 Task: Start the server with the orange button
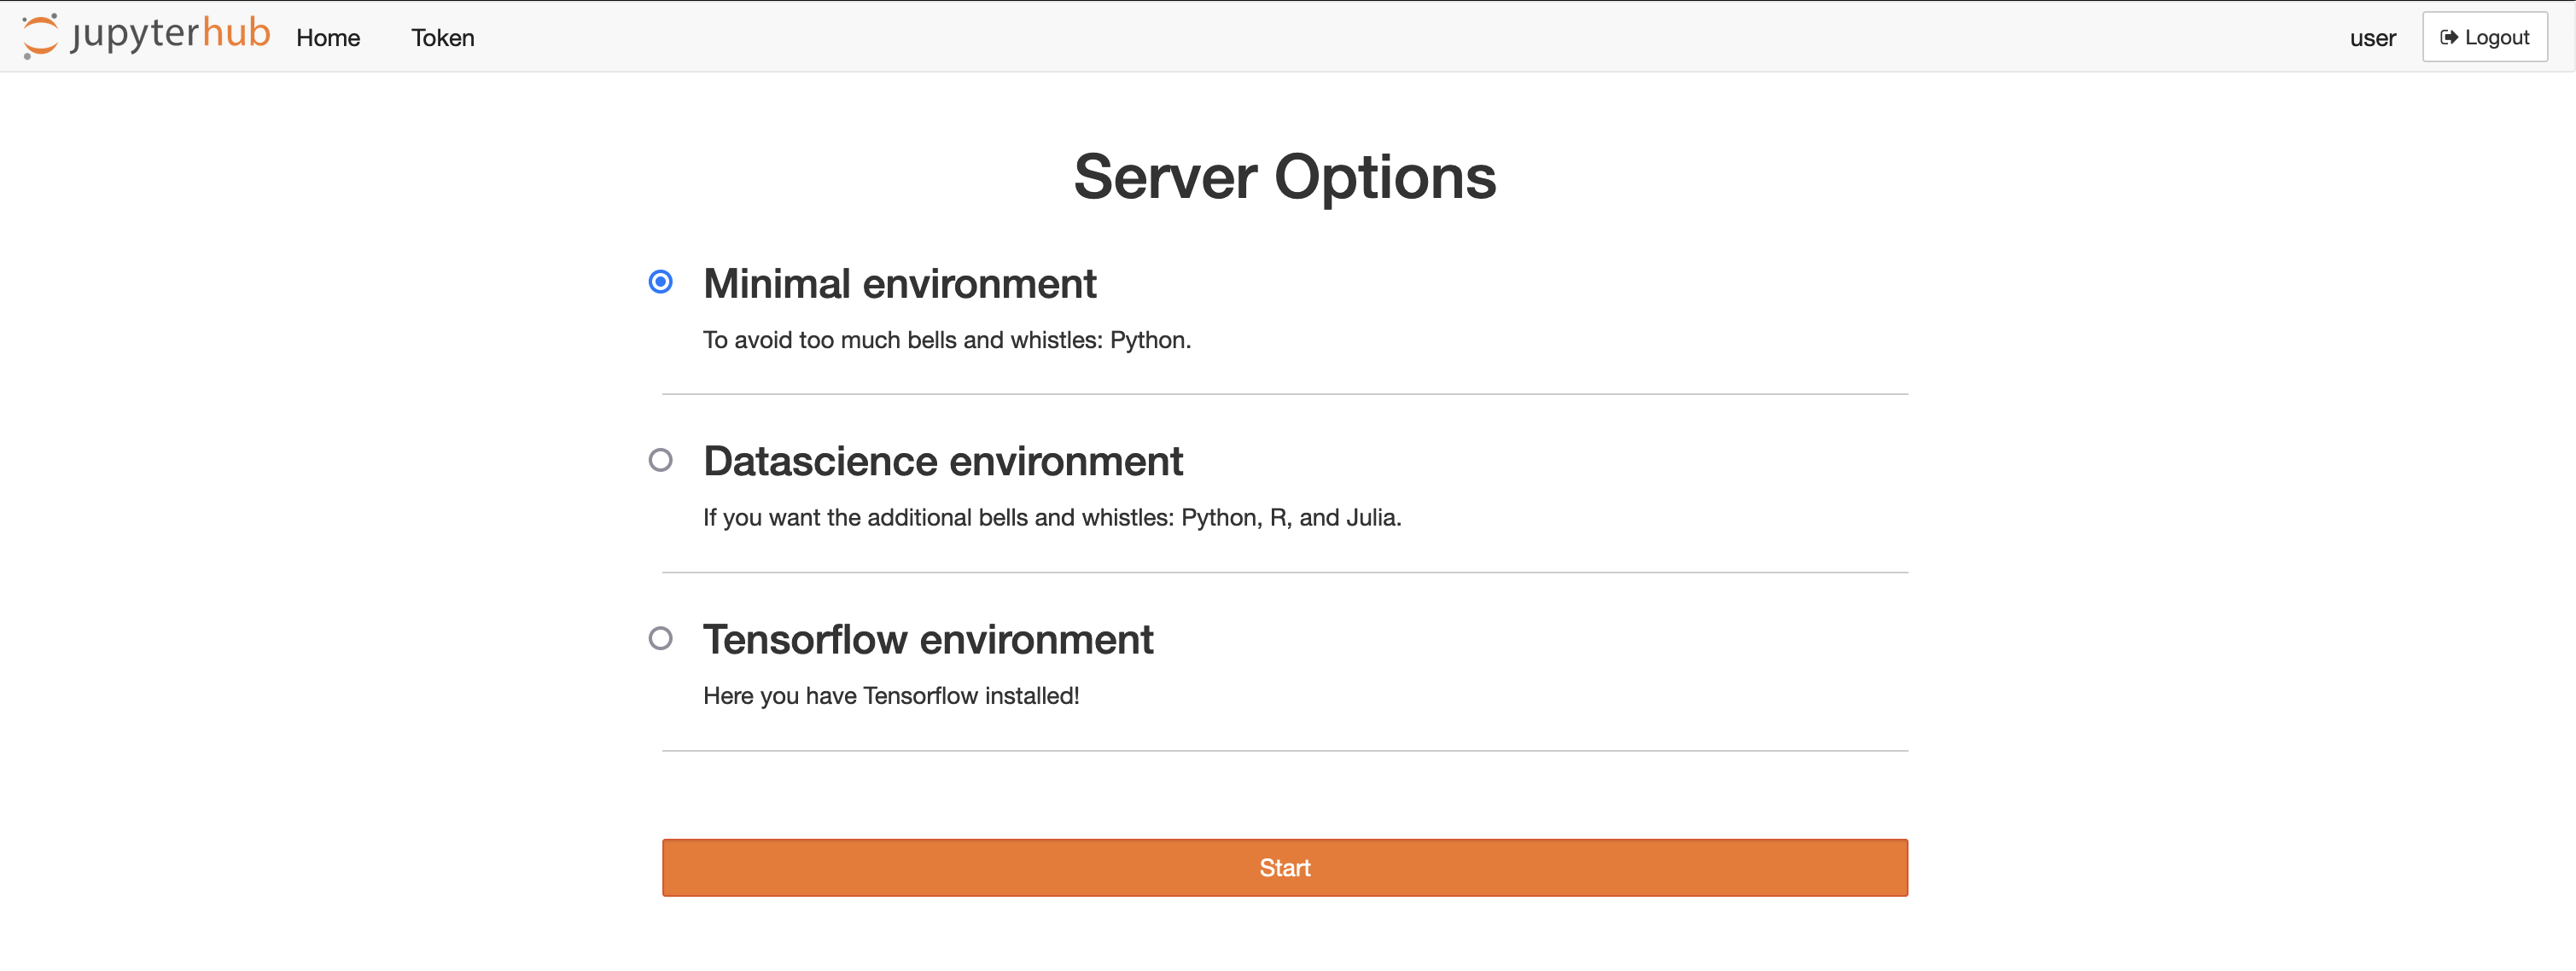pyautogui.click(x=1284, y=868)
